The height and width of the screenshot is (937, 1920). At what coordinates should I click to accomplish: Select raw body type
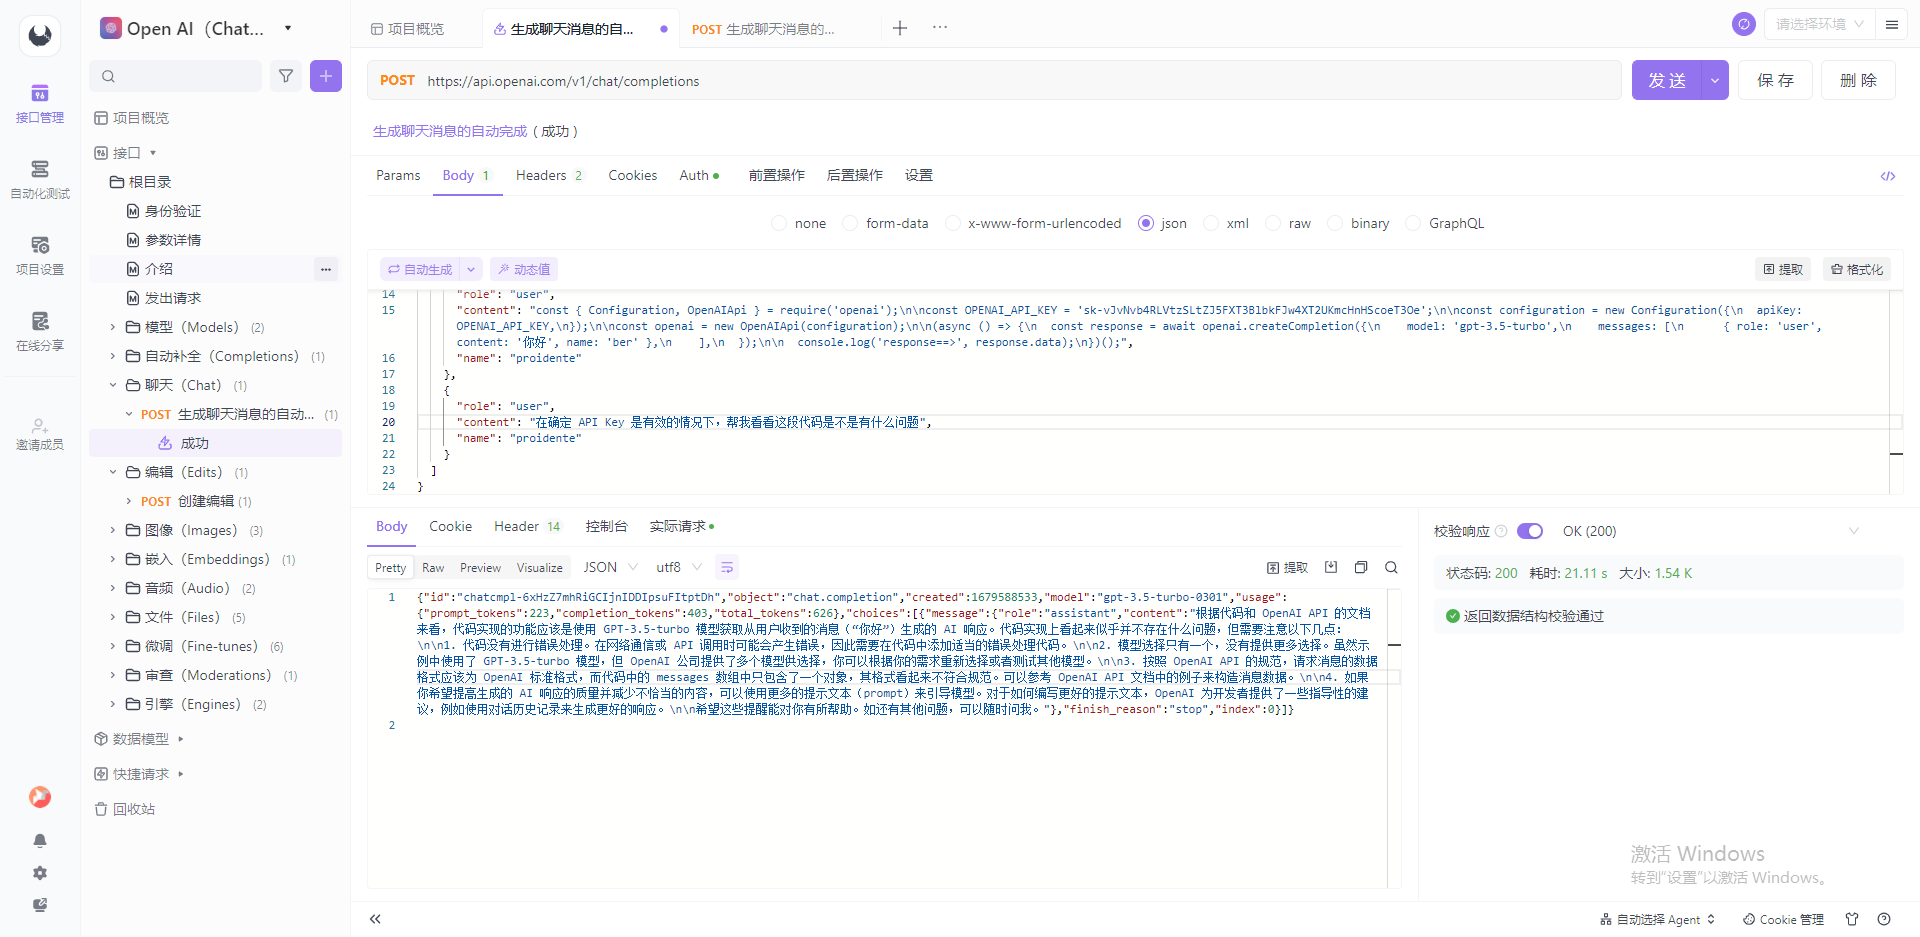1289,223
